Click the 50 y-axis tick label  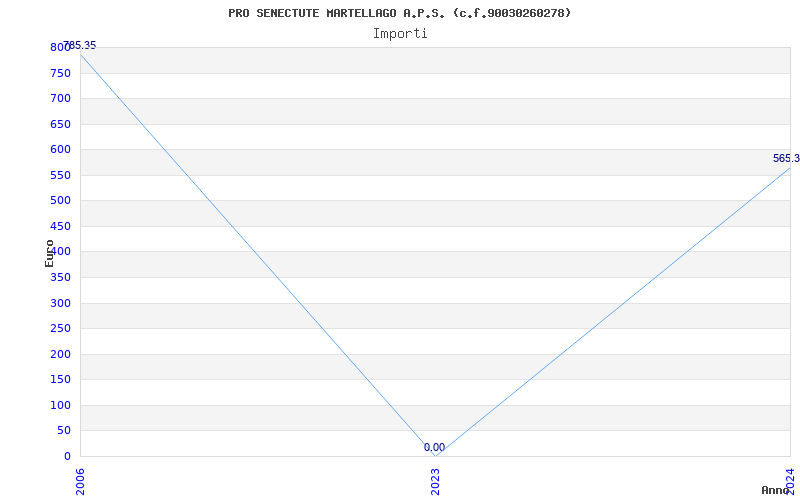(x=64, y=431)
